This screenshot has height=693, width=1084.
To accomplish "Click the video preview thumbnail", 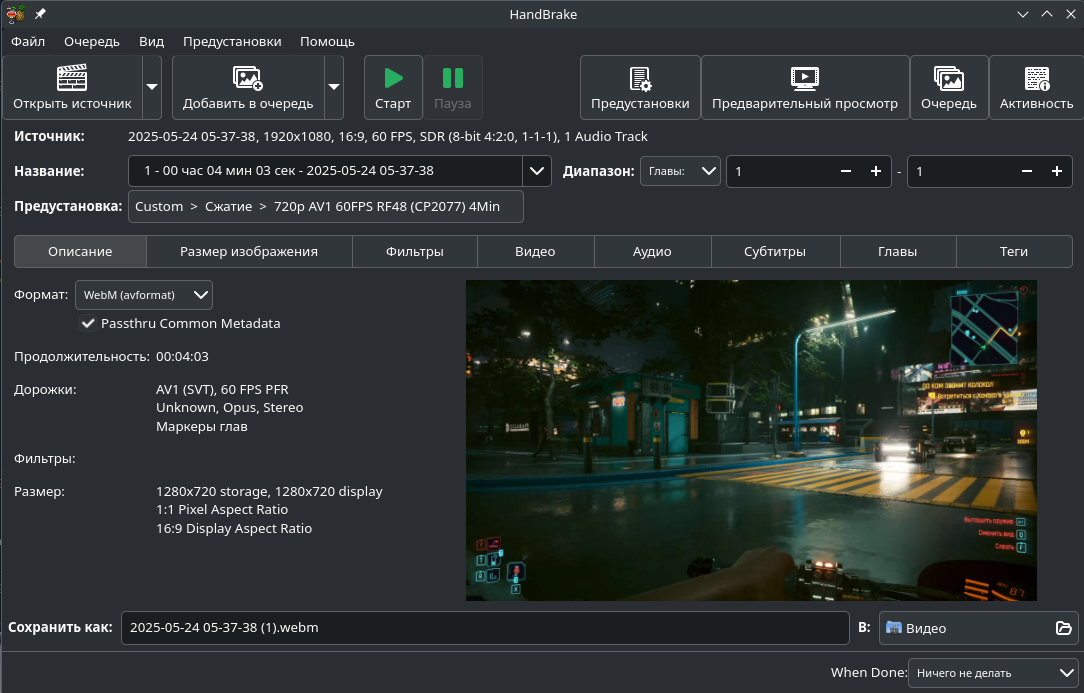I will click(751, 440).
